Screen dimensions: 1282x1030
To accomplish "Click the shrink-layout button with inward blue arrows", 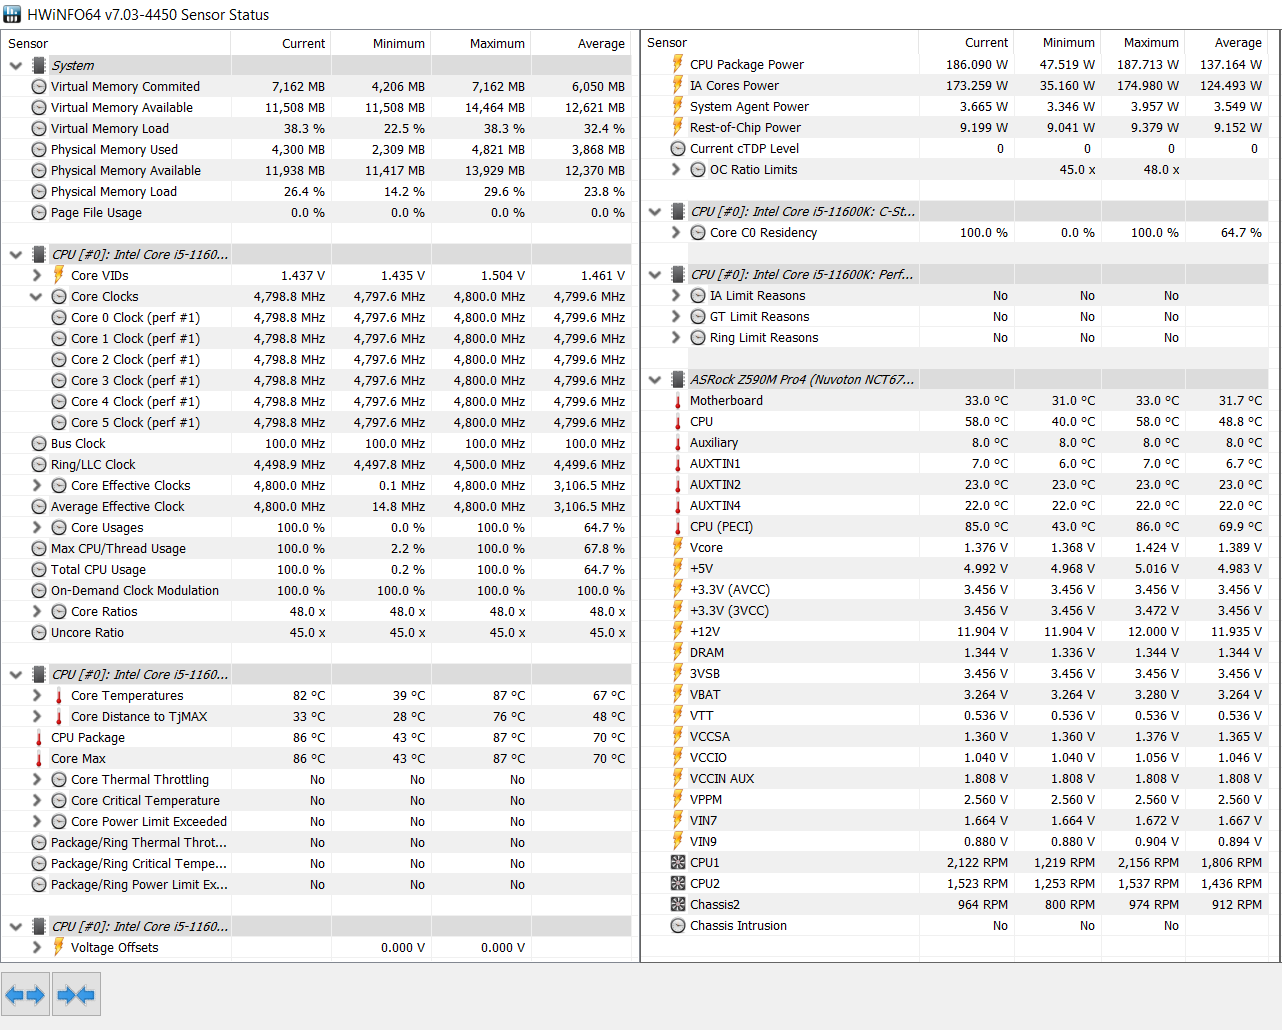I will [76, 994].
